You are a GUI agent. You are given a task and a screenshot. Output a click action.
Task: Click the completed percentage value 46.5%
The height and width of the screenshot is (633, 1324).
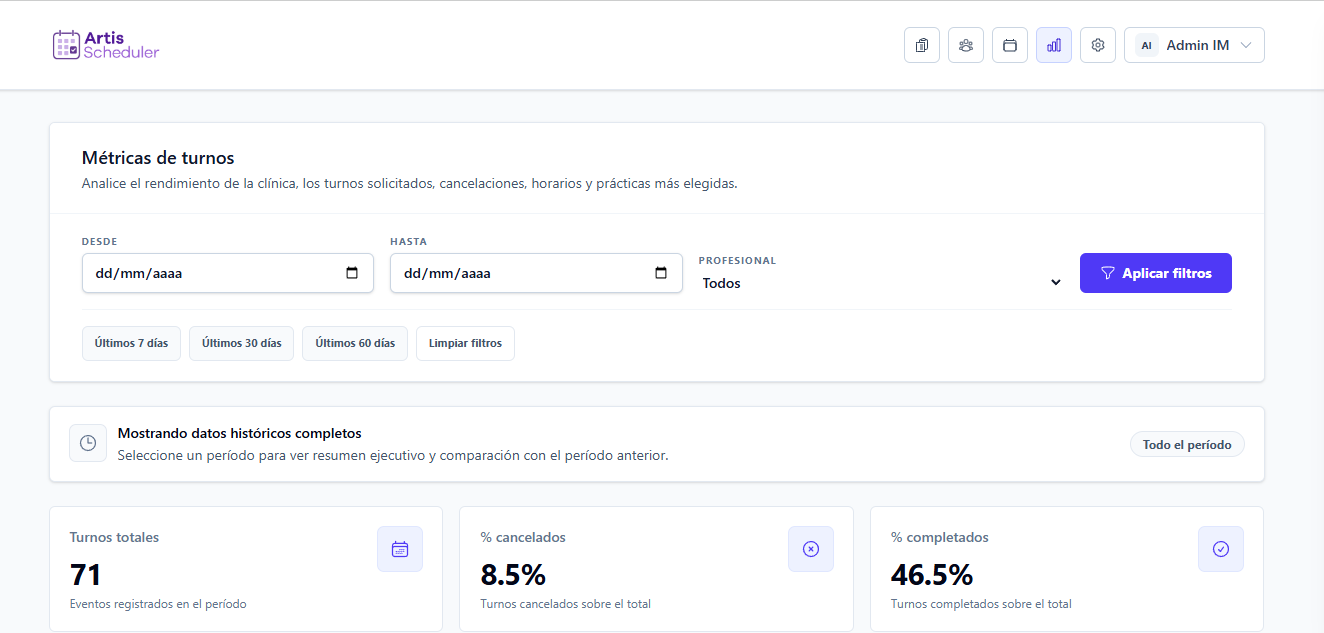pyautogui.click(x=932, y=575)
